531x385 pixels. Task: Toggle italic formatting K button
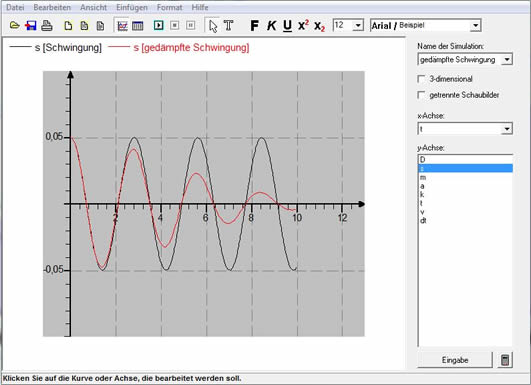271,25
